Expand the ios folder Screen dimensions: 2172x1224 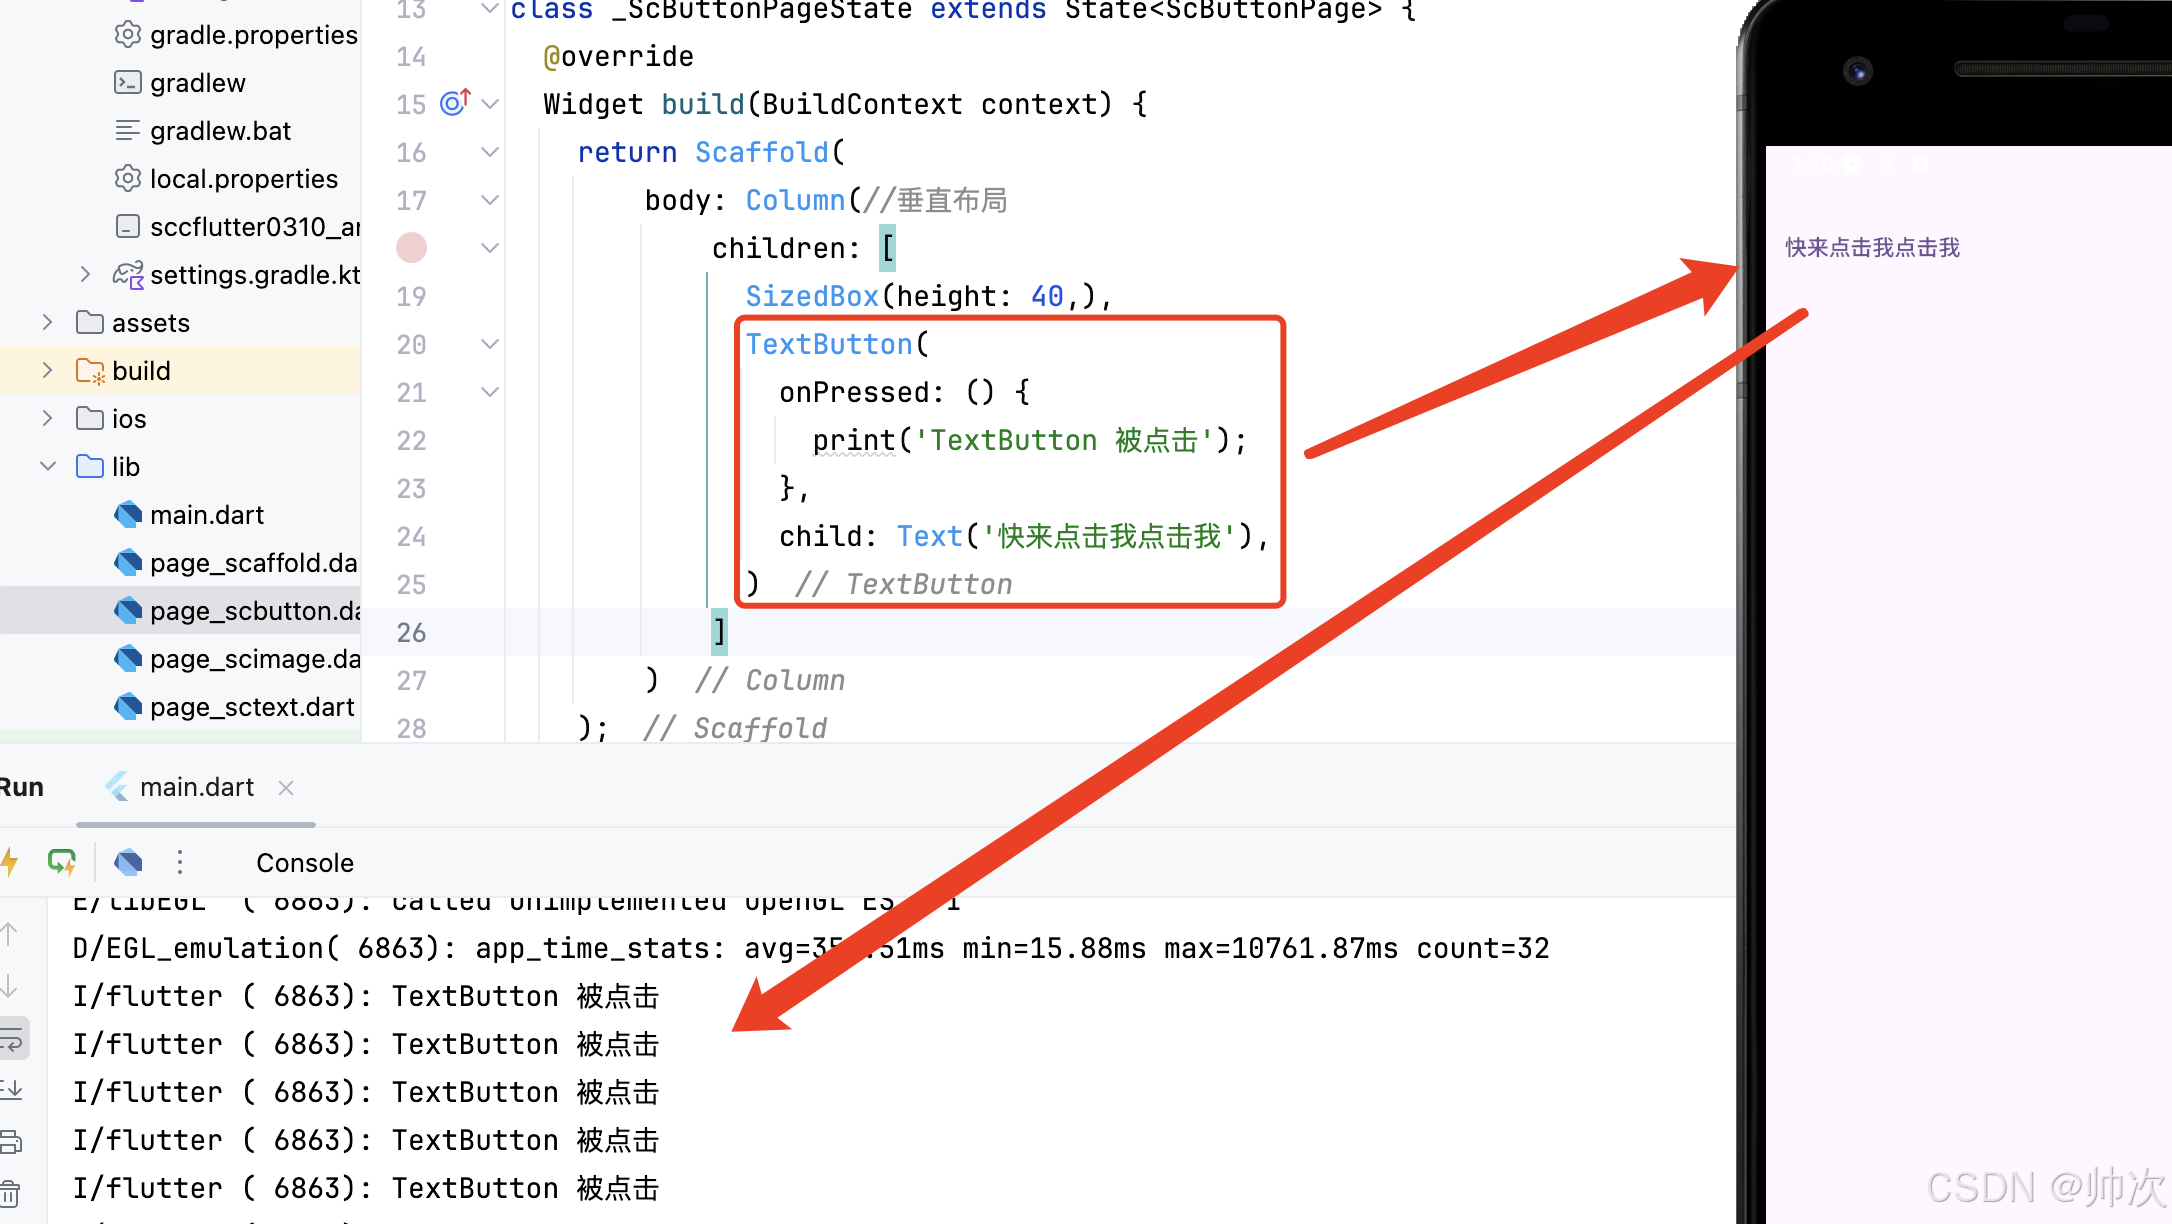[47, 418]
